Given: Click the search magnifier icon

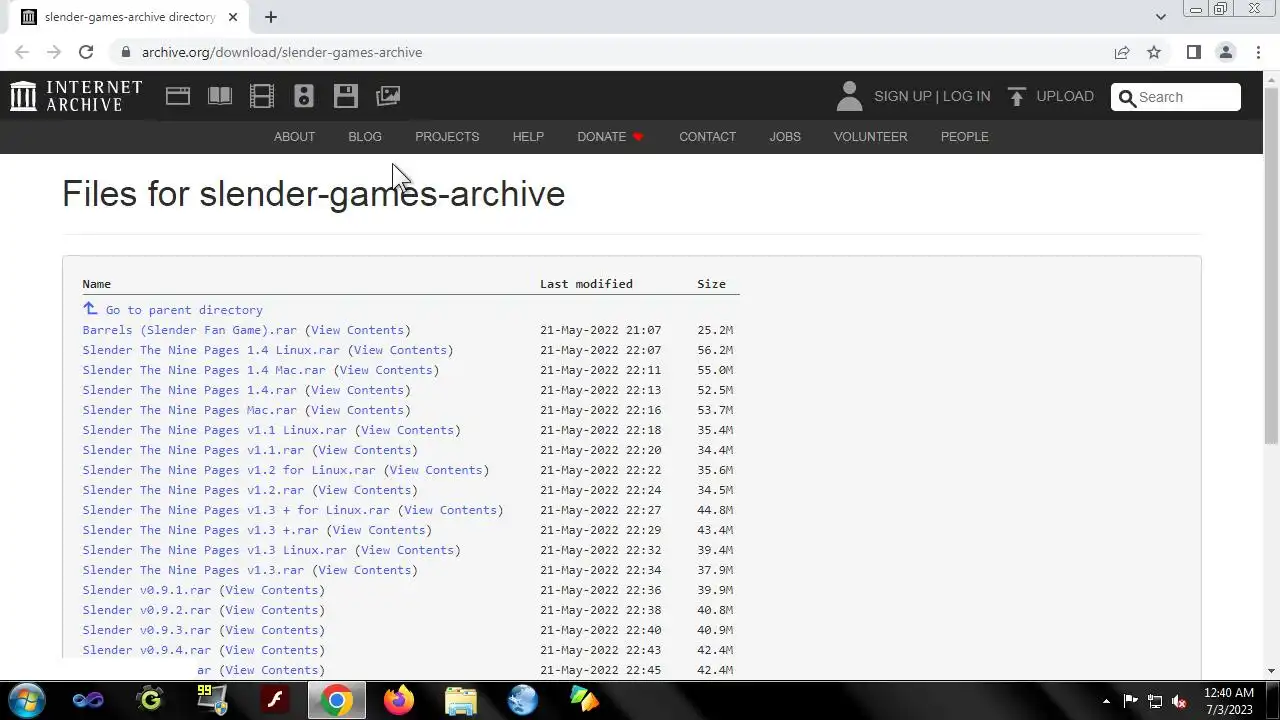Looking at the screenshot, I should 1127,97.
